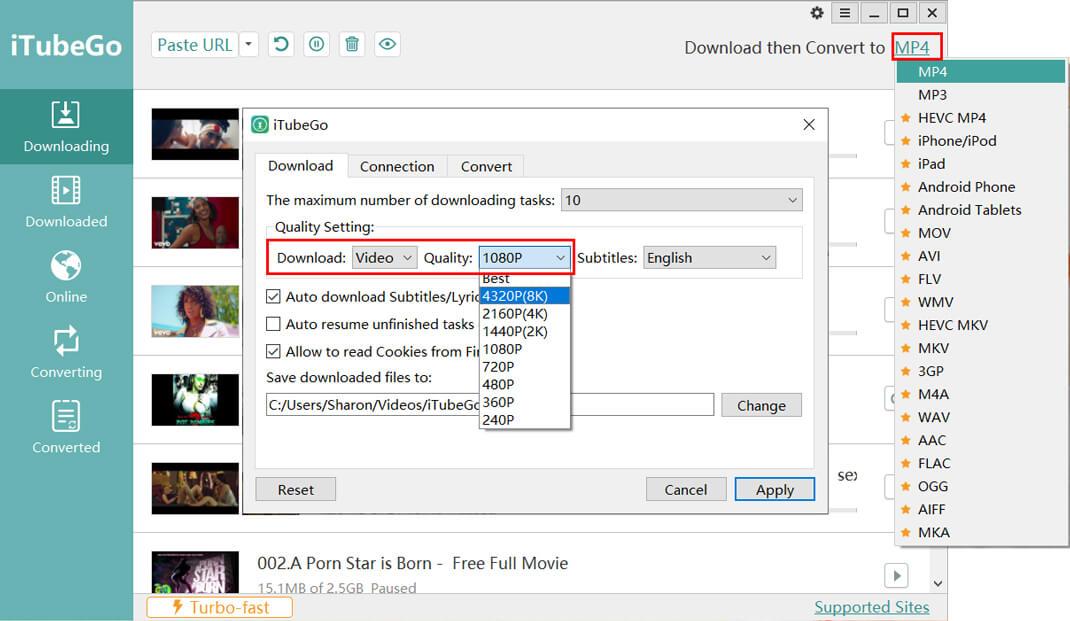Select 2160P(4K) quality option
This screenshot has width=1070, height=621.
click(x=524, y=314)
